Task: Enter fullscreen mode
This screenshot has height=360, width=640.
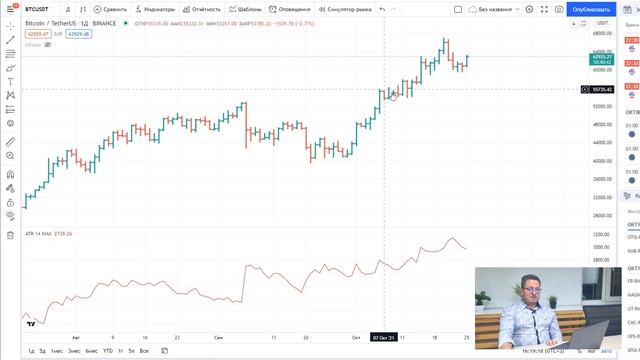Action: pyautogui.click(x=544, y=9)
